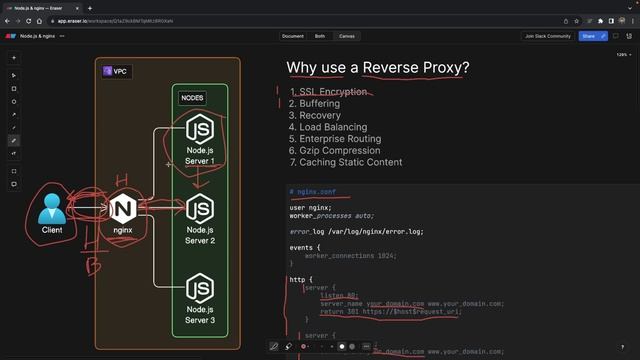Image resolution: width=640 pixels, height=360 pixels.
Task: Click the browser home icon
Action: [x=40, y=21]
